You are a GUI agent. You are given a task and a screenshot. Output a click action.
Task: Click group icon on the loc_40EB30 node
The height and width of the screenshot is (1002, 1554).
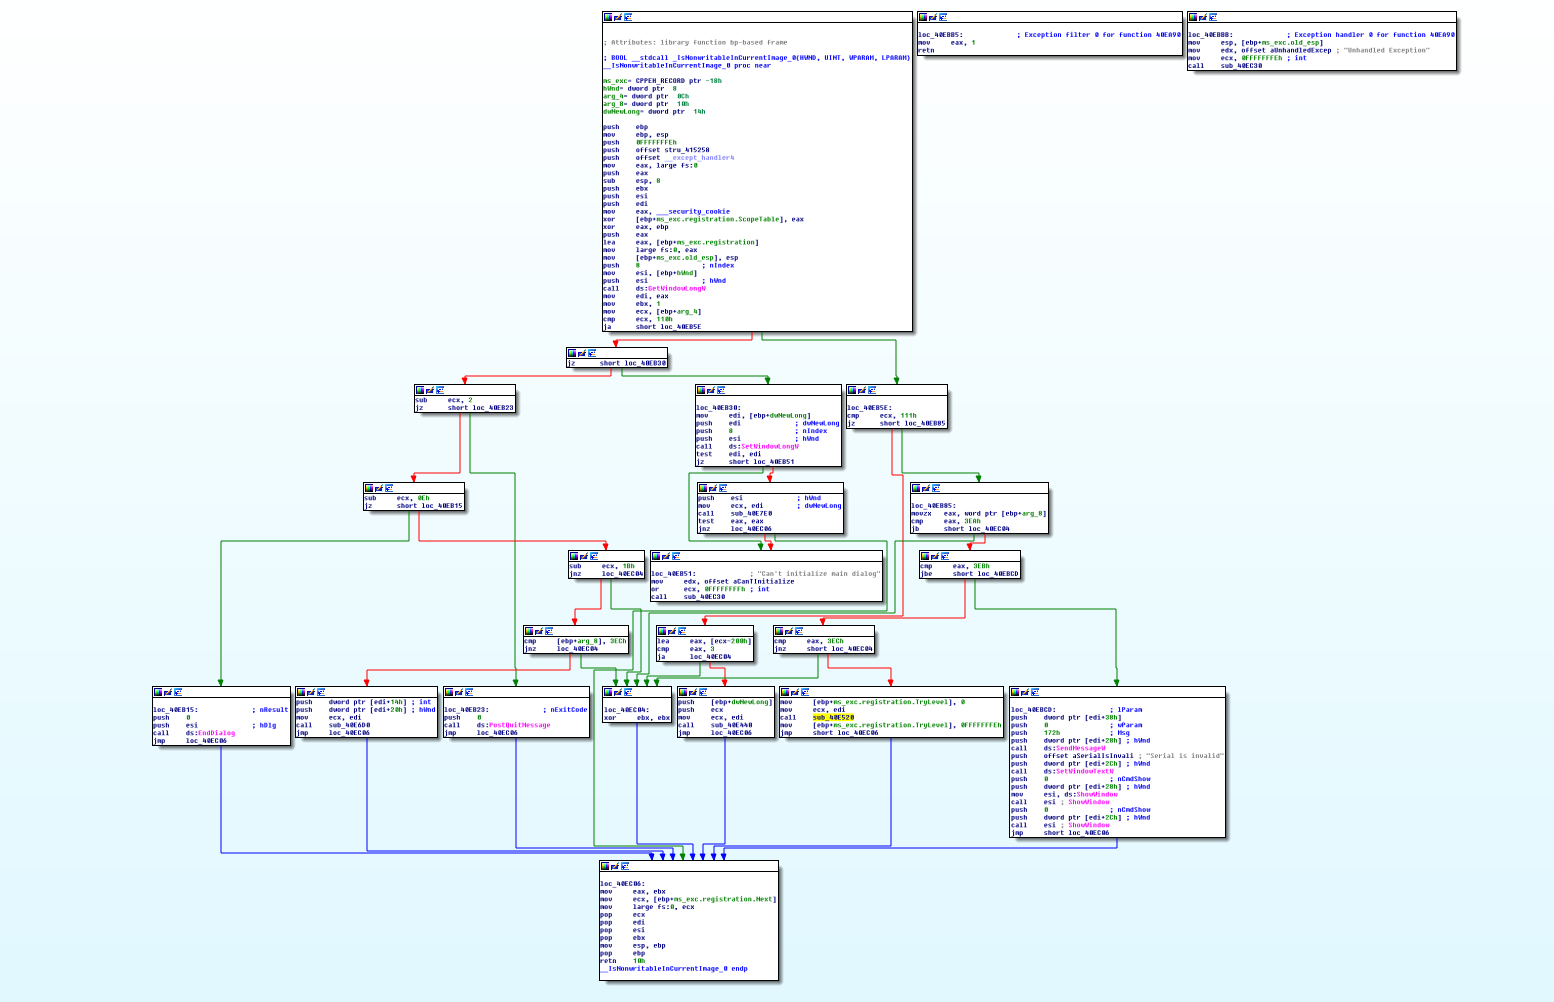(721, 390)
